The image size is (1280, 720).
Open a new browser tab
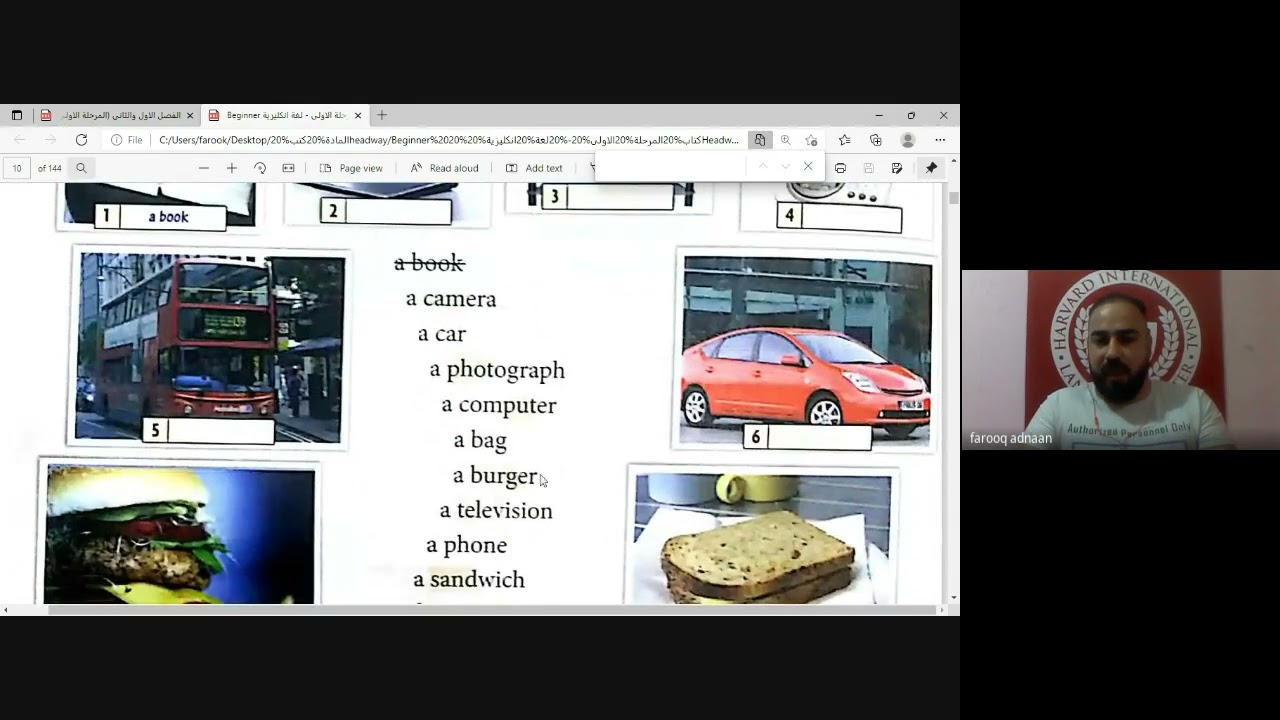point(382,115)
